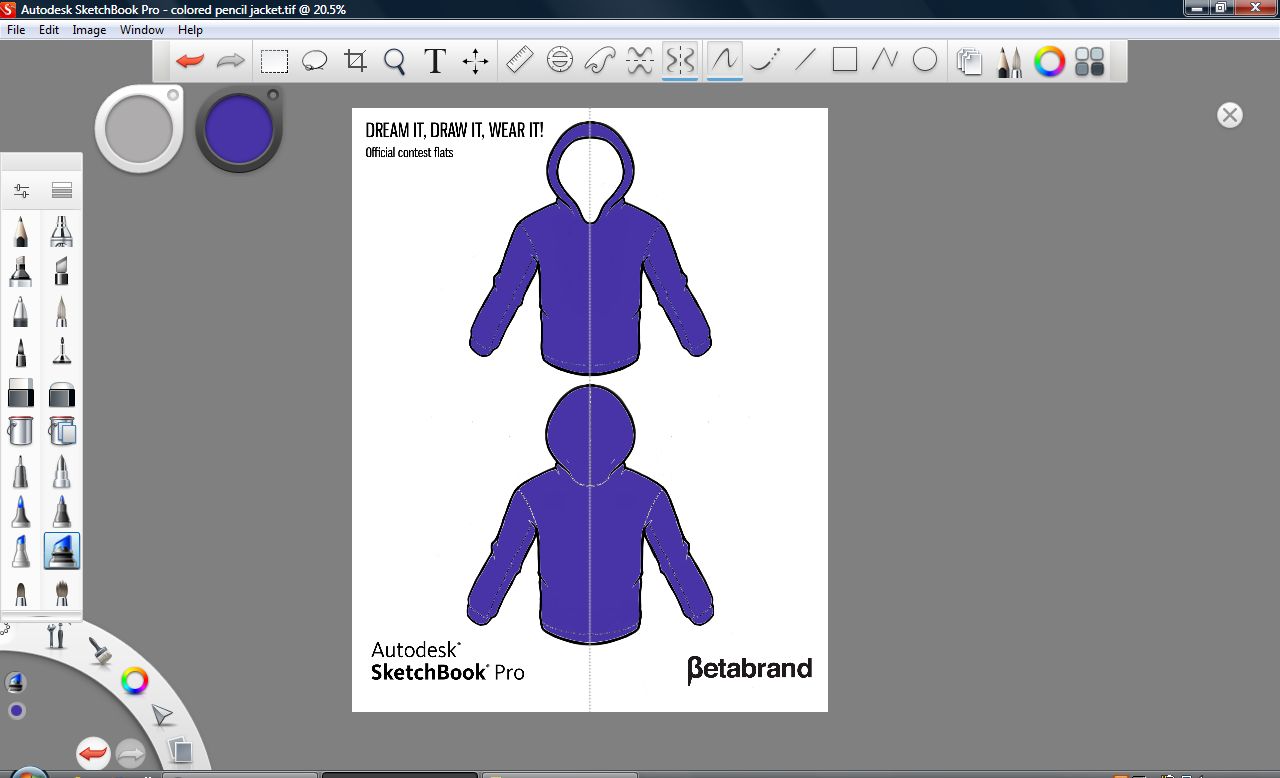Select the Flood Fill paint bucket
Viewport: 1280px width, 778px height.
pyautogui.click(x=21, y=431)
